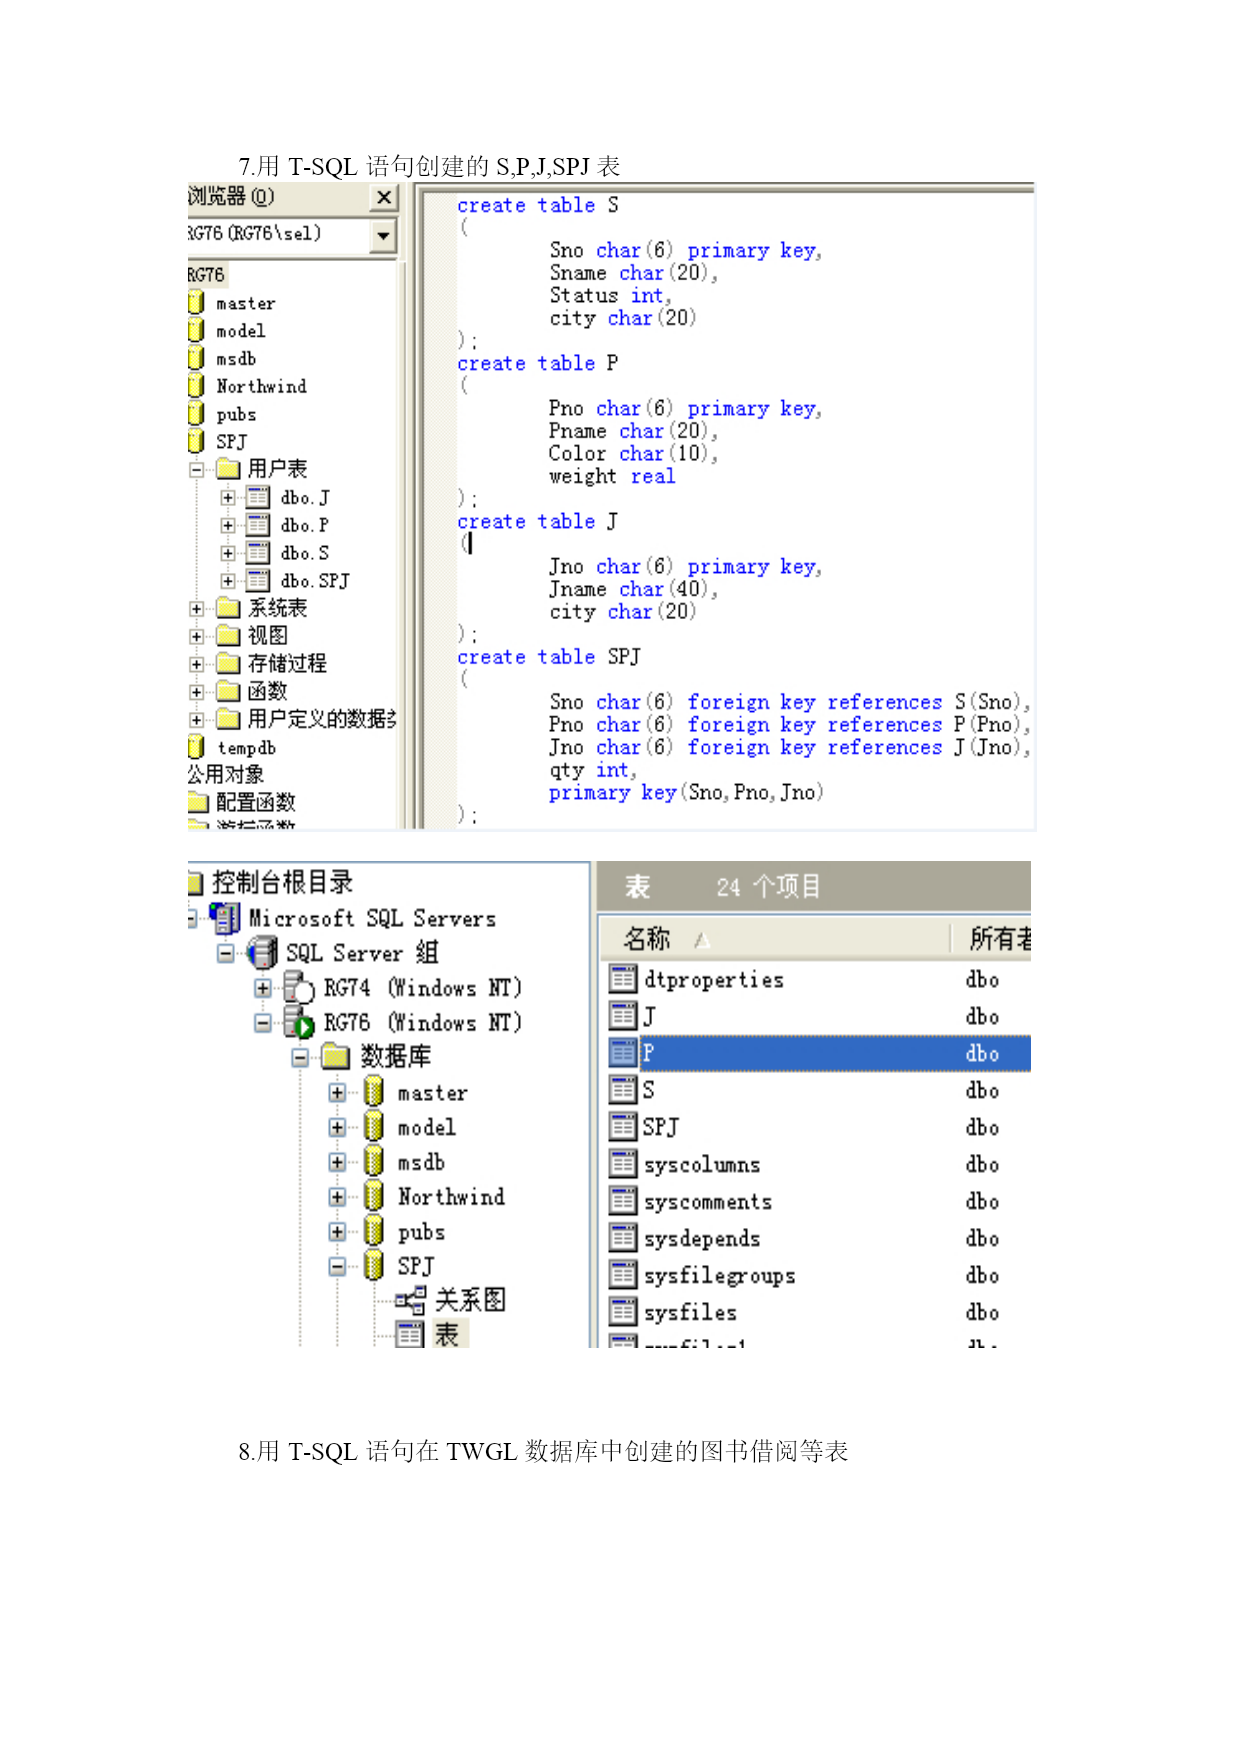
Task: Select the S table row in list
Action: click(x=820, y=1090)
